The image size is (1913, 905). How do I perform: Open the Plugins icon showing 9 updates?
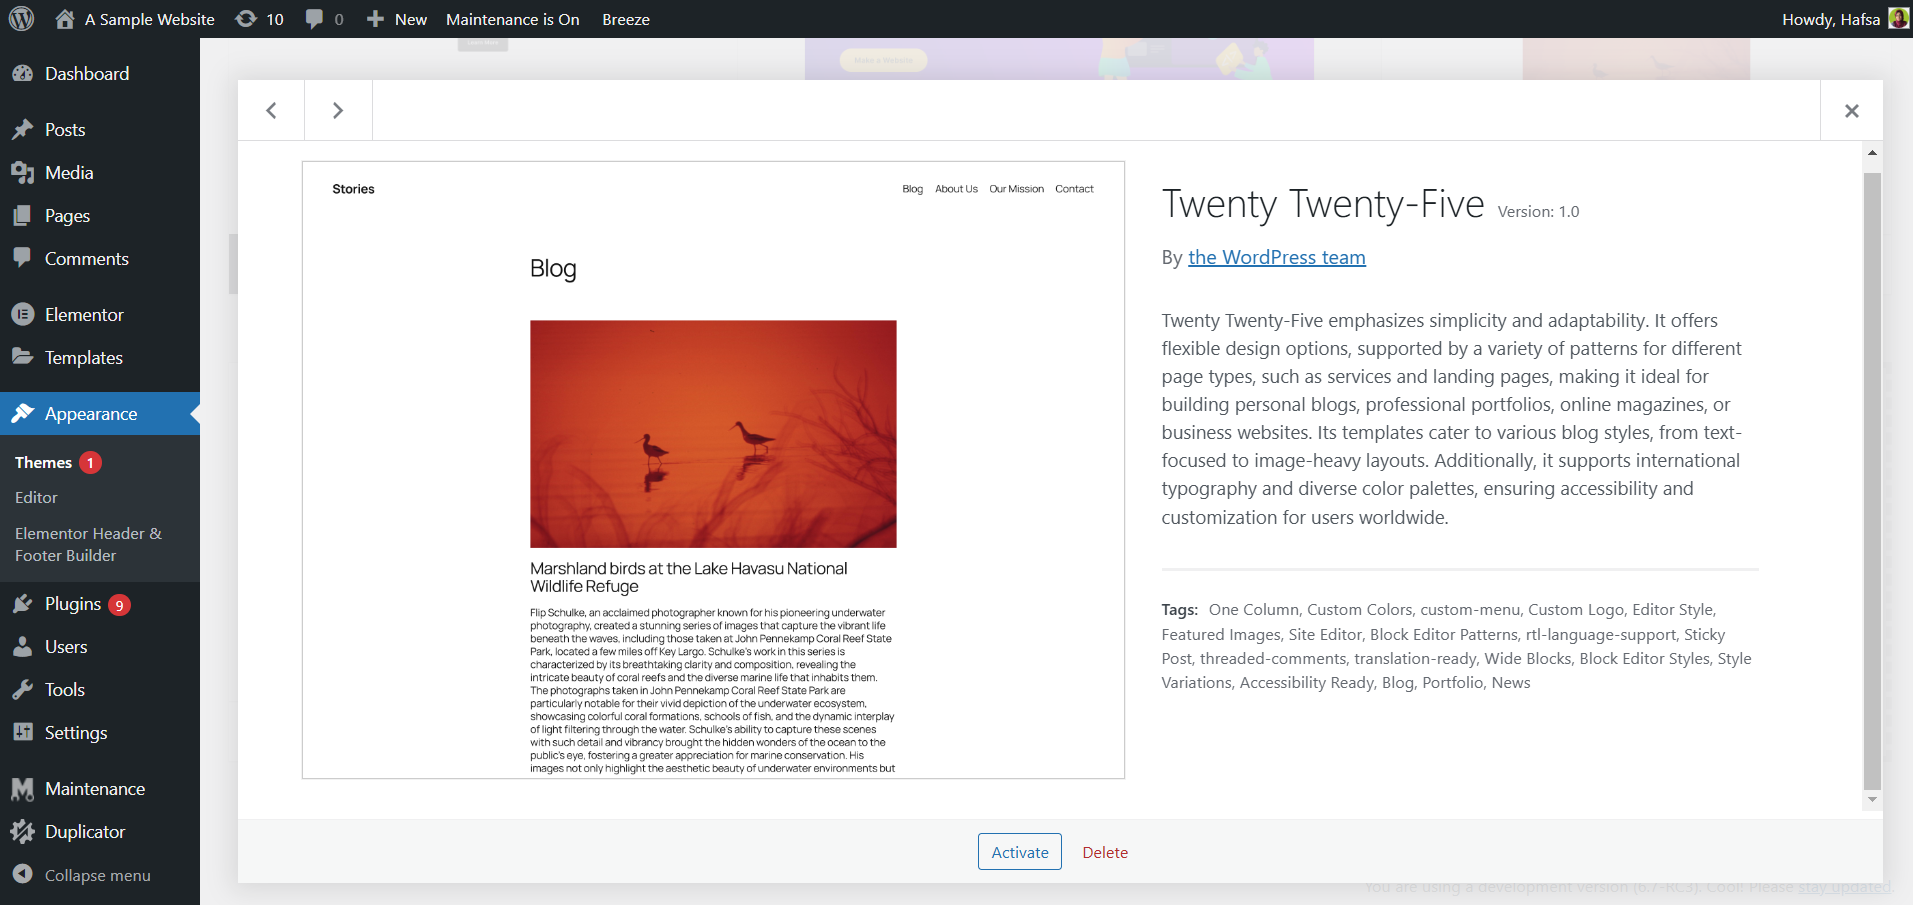[x=24, y=603]
